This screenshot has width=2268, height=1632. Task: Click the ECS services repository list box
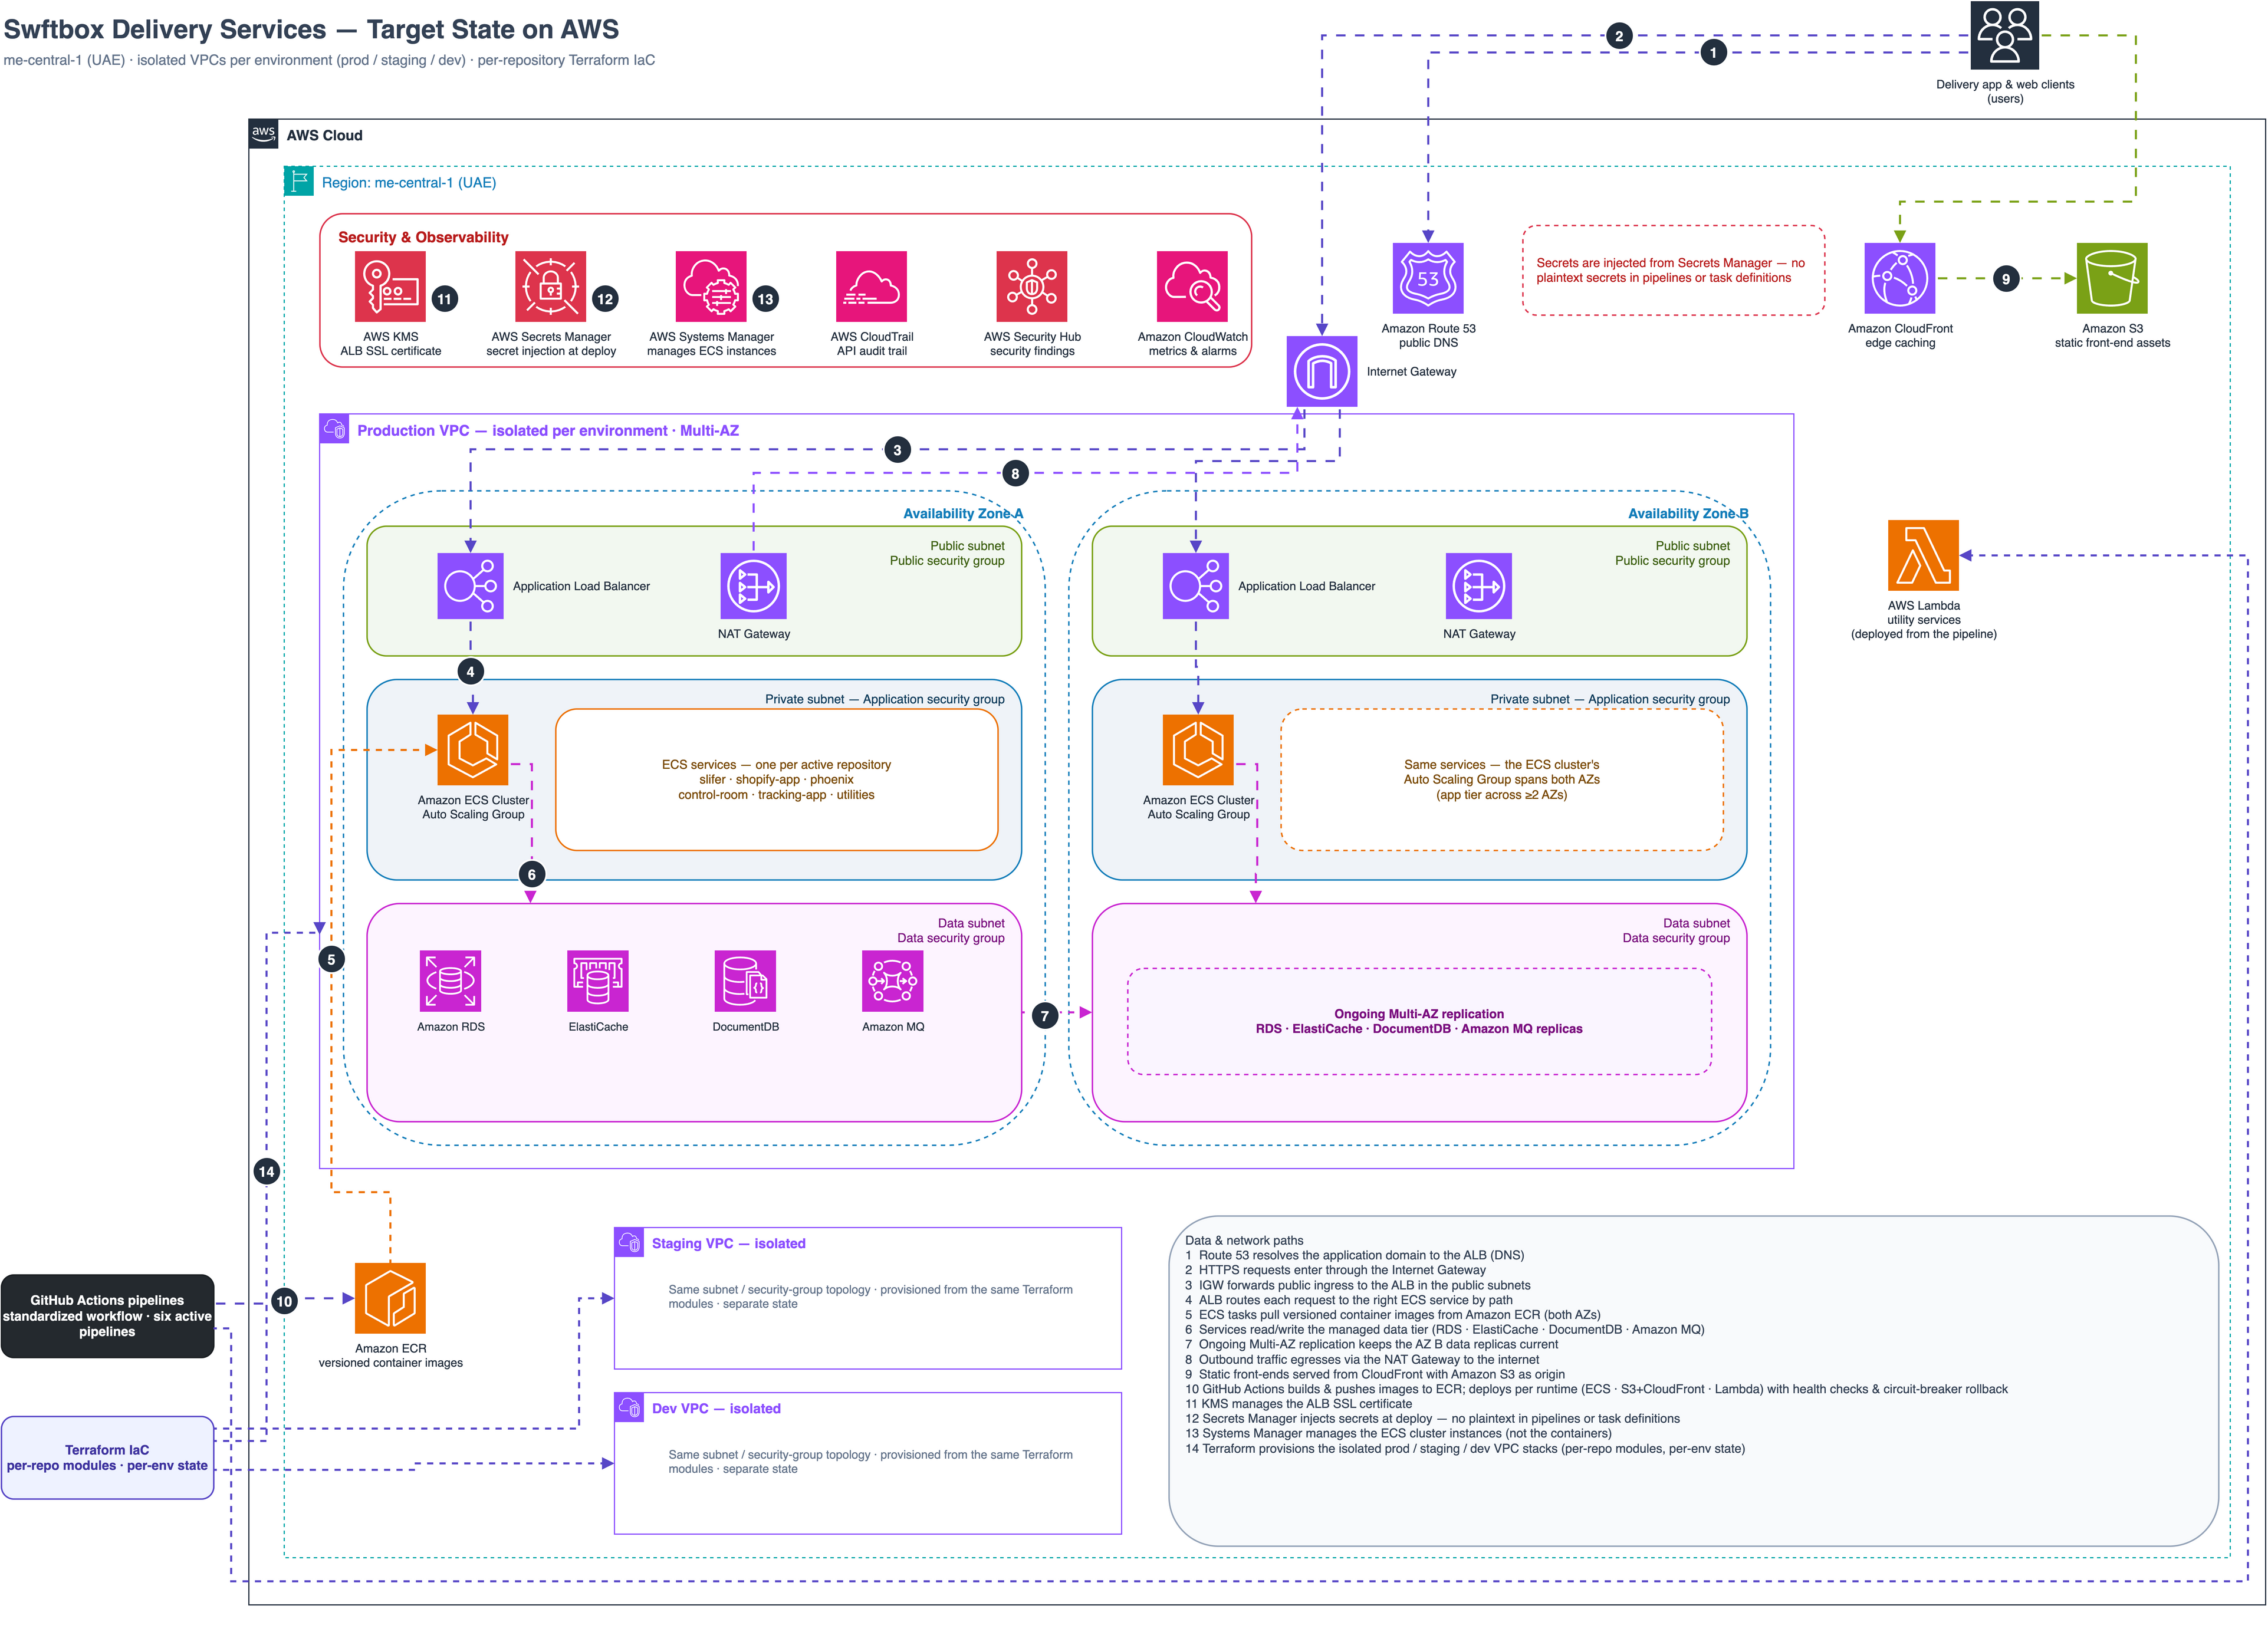click(776, 780)
